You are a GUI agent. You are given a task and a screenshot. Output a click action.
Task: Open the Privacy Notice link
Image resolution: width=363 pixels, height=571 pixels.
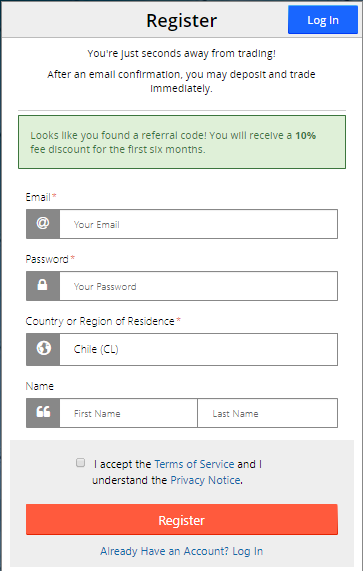pyautogui.click(x=205, y=480)
